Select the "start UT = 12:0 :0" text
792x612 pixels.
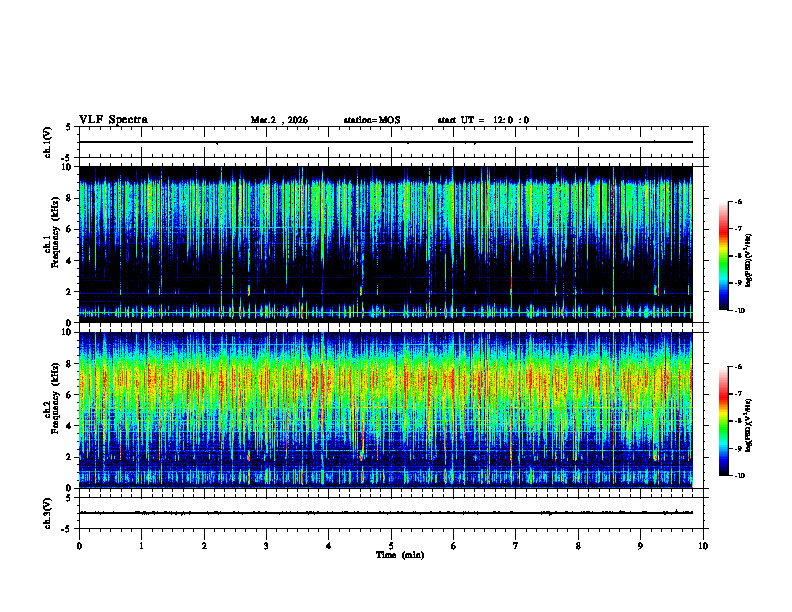click(x=483, y=120)
